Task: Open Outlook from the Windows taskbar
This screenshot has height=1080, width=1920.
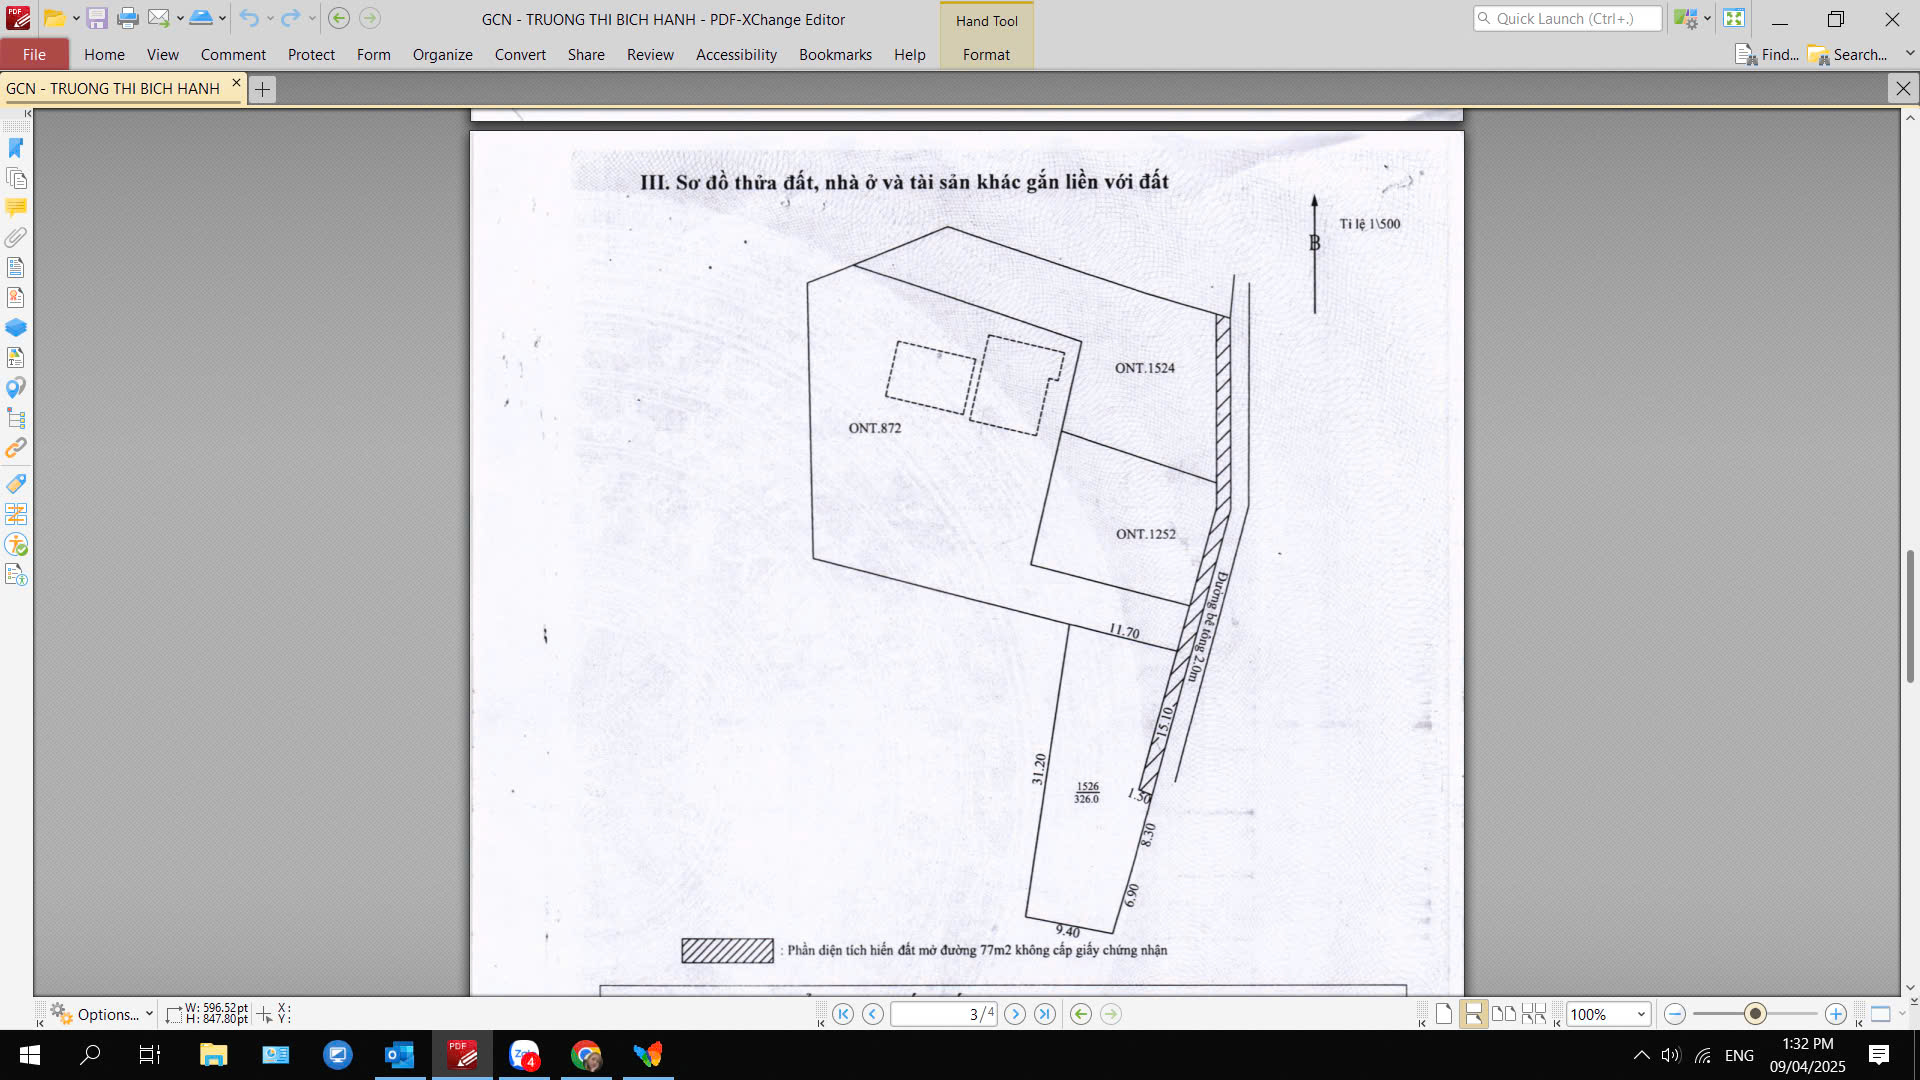Action: tap(400, 1055)
